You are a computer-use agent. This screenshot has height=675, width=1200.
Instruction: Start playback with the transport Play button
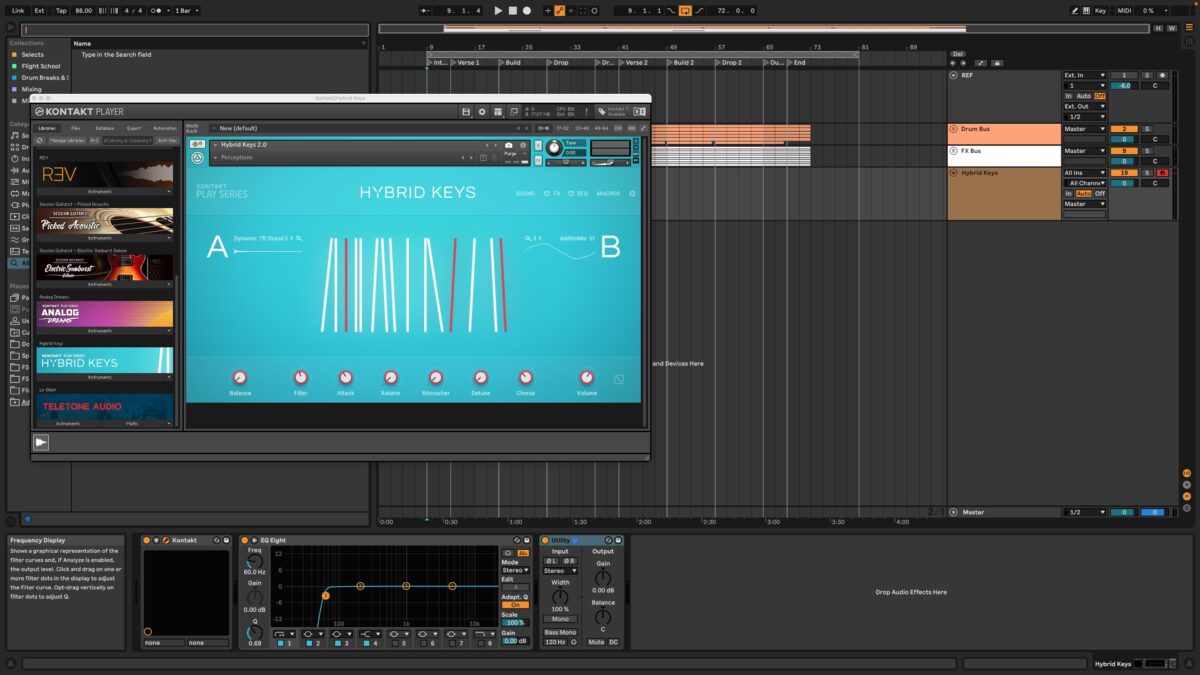pyautogui.click(x=498, y=10)
